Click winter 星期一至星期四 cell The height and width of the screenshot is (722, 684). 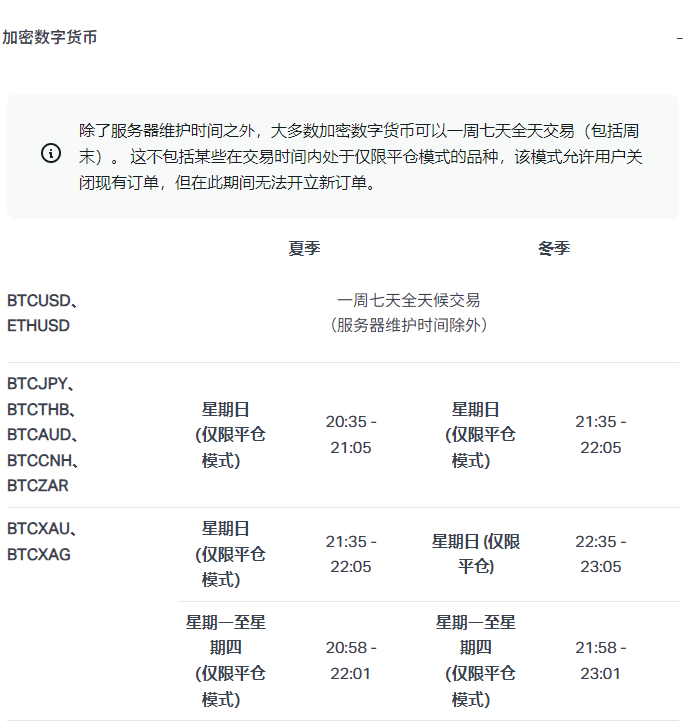click(x=476, y=660)
